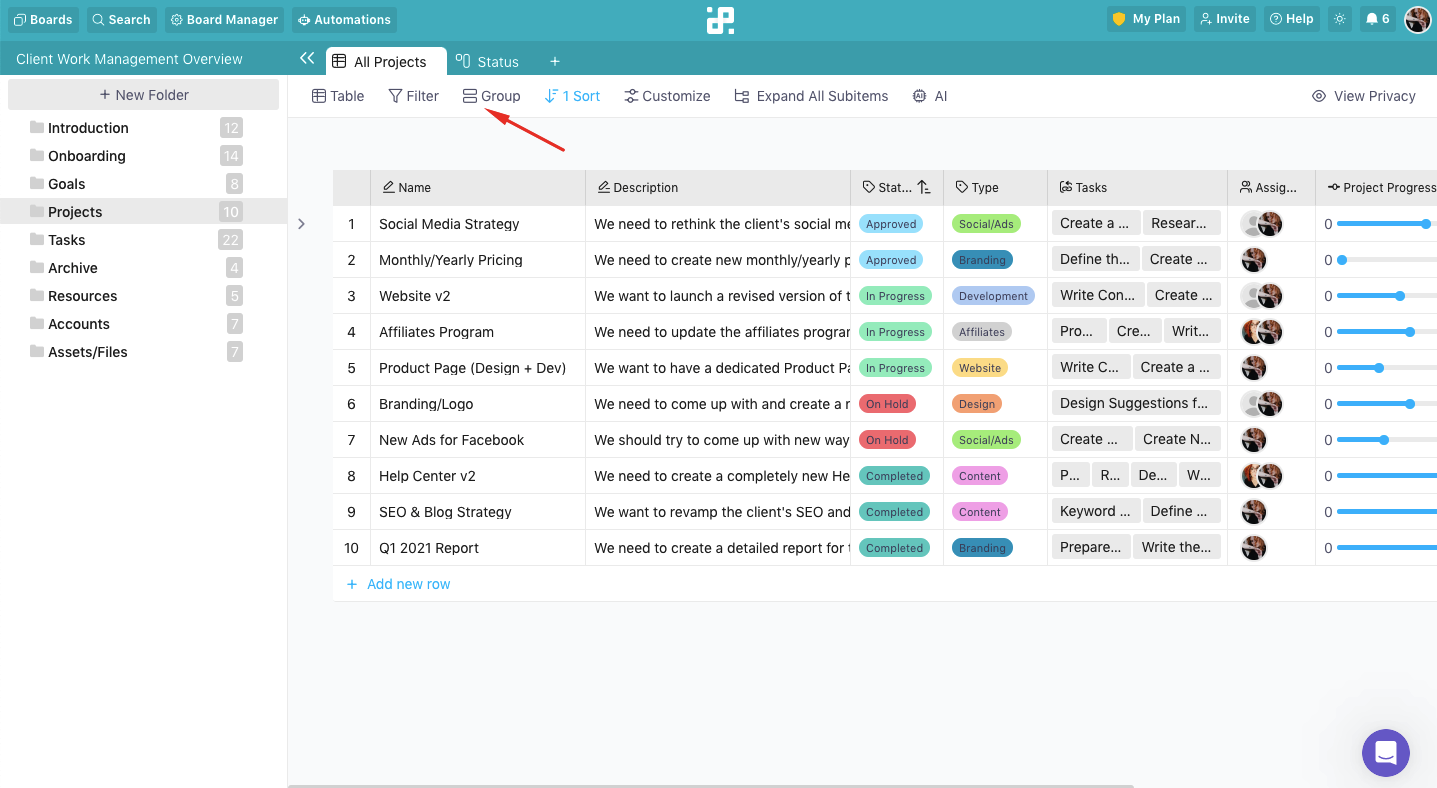Add a new view tab with plus

pos(555,61)
